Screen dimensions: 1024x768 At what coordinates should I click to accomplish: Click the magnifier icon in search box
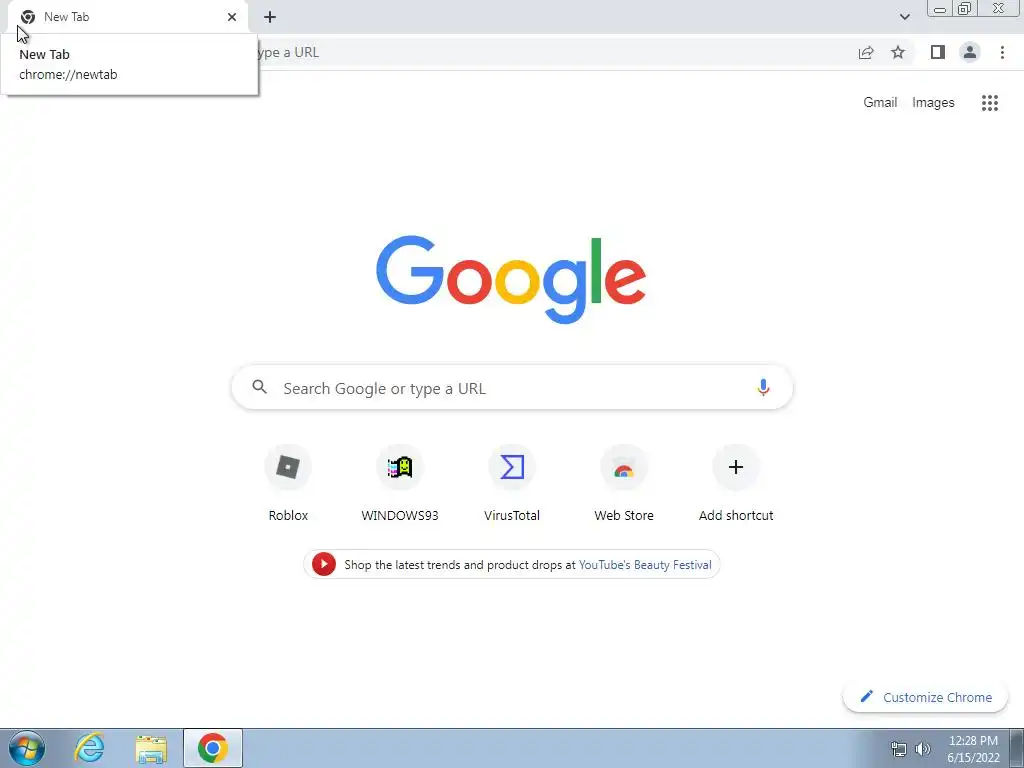tap(260, 387)
